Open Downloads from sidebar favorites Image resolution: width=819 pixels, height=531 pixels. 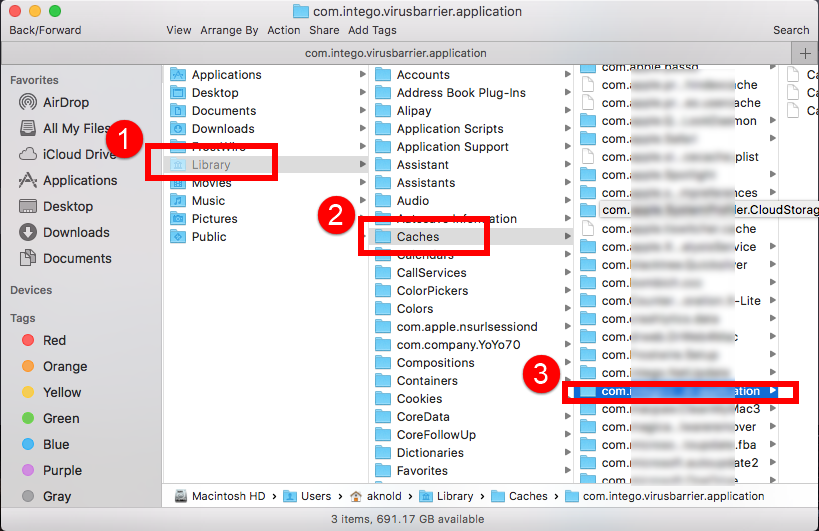click(75, 232)
